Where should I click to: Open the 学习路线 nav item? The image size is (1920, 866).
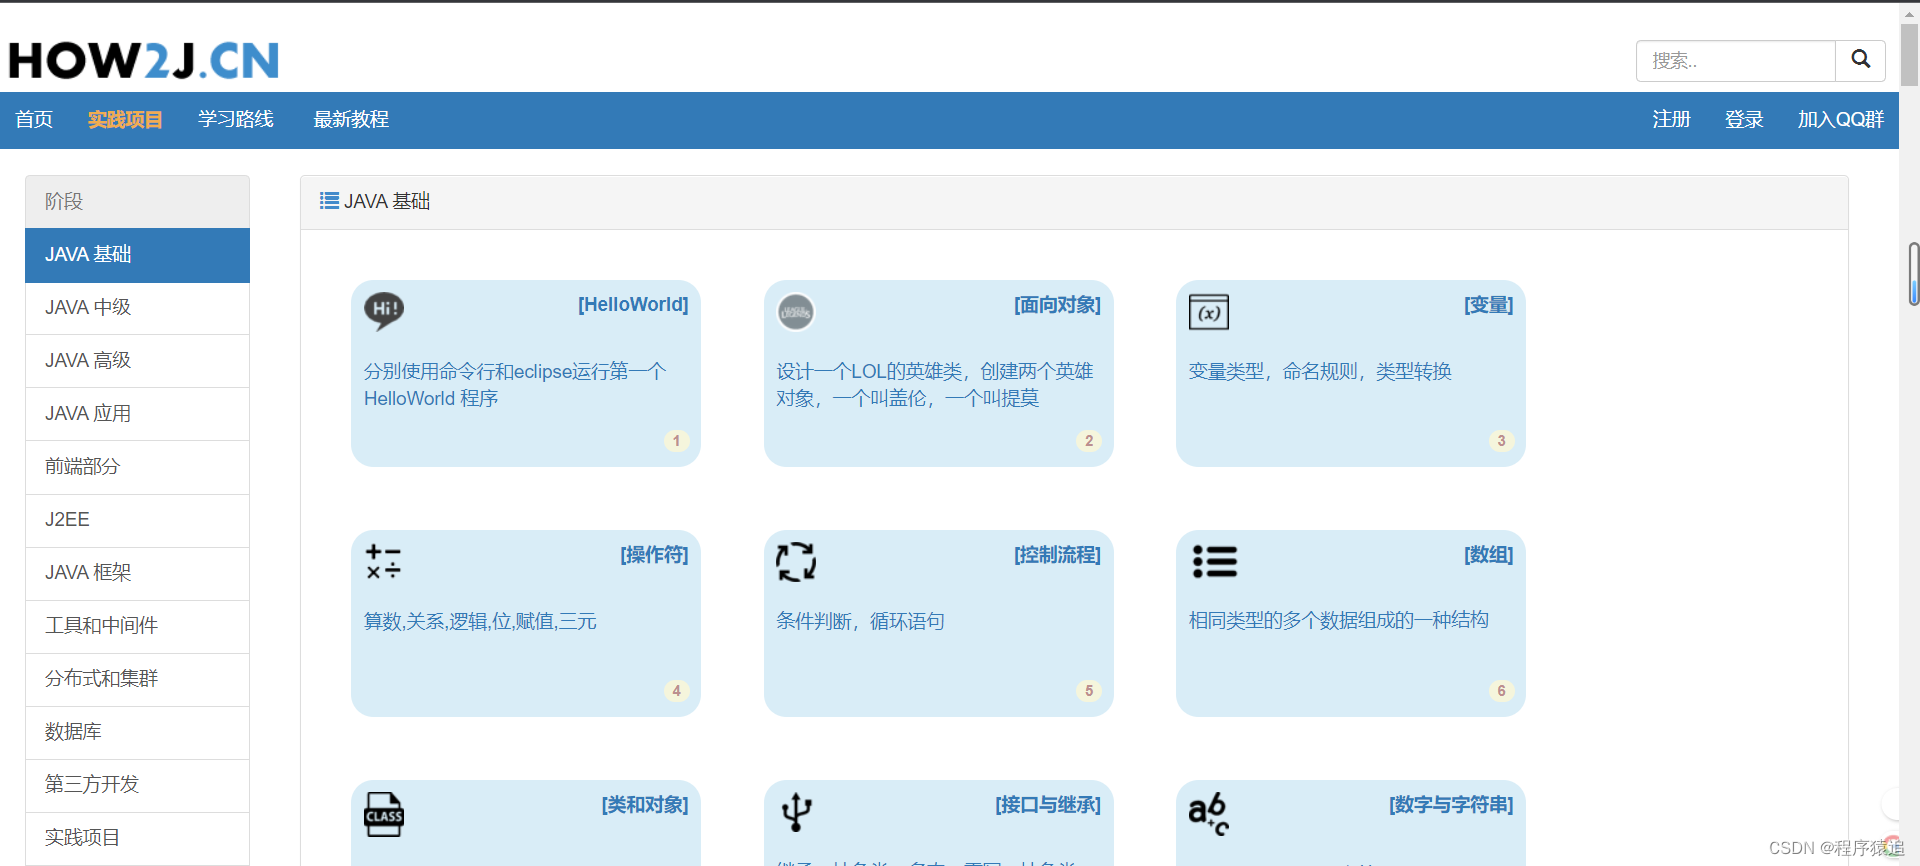pyautogui.click(x=236, y=120)
